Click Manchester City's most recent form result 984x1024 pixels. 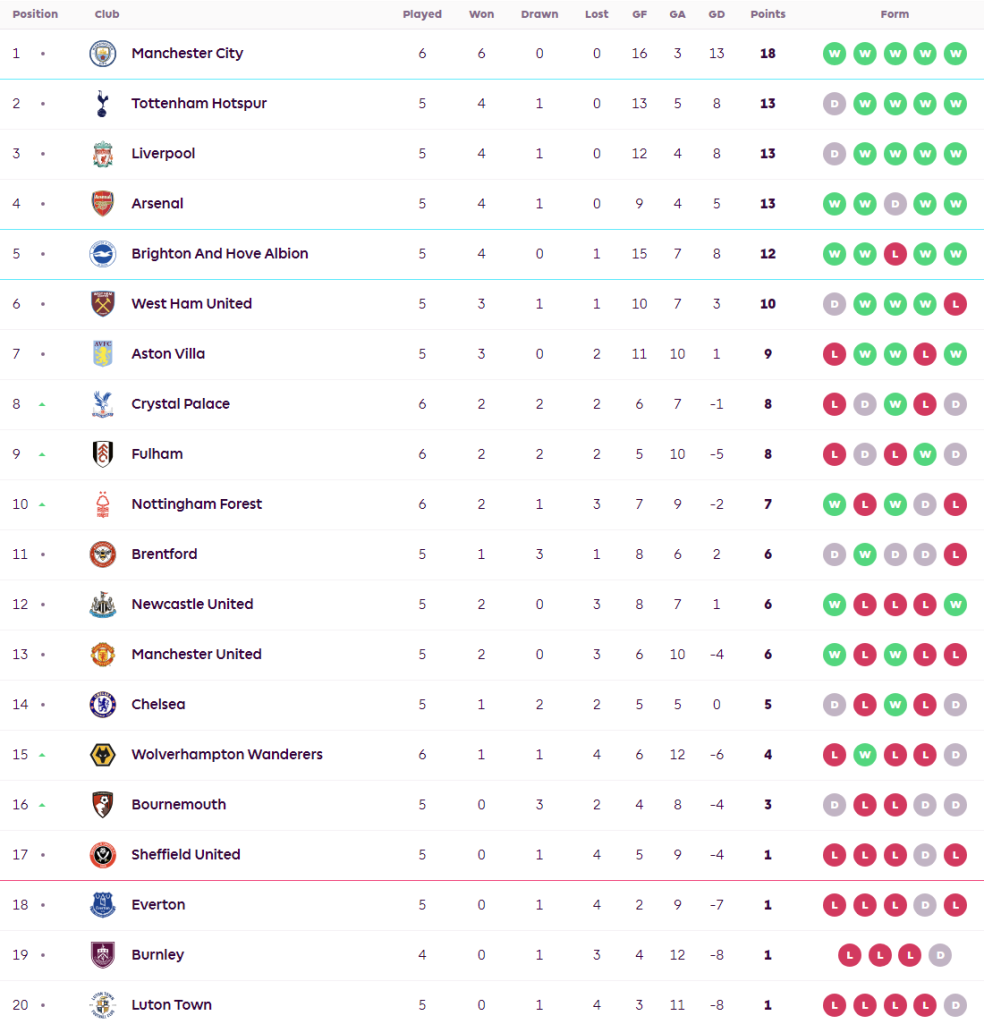[x=955, y=54]
